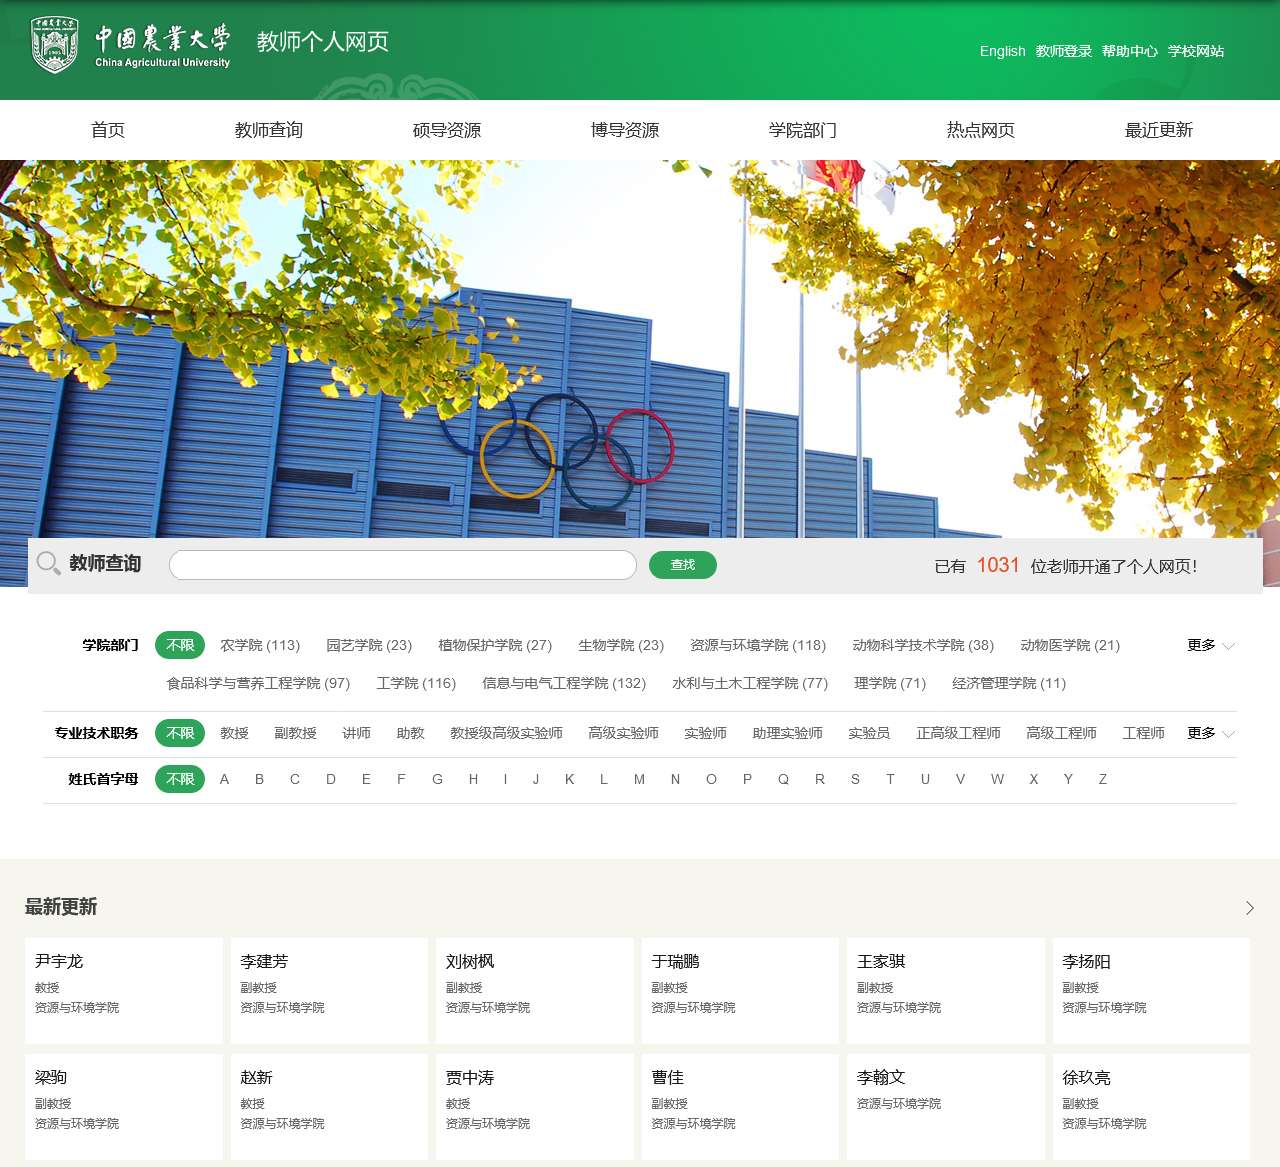The height and width of the screenshot is (1167, 1280).
Task: Filter job title by 教授级高级实验师
Action: click(506, 733)
